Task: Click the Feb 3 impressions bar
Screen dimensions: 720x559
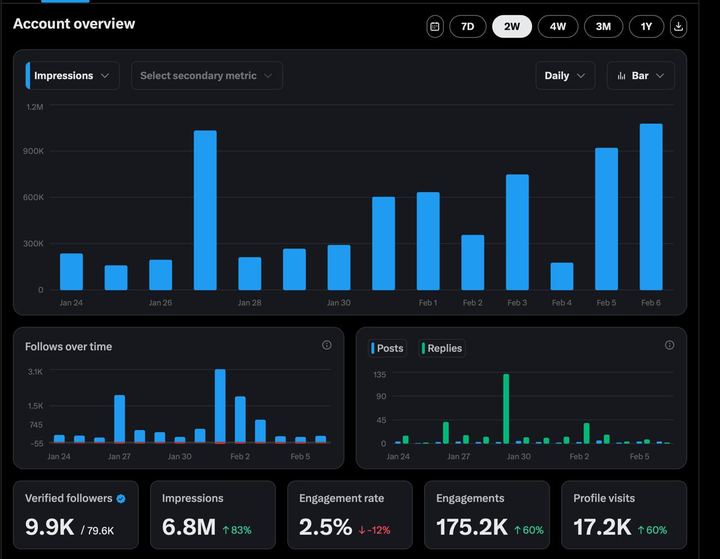Action: (x=517, y=232)
